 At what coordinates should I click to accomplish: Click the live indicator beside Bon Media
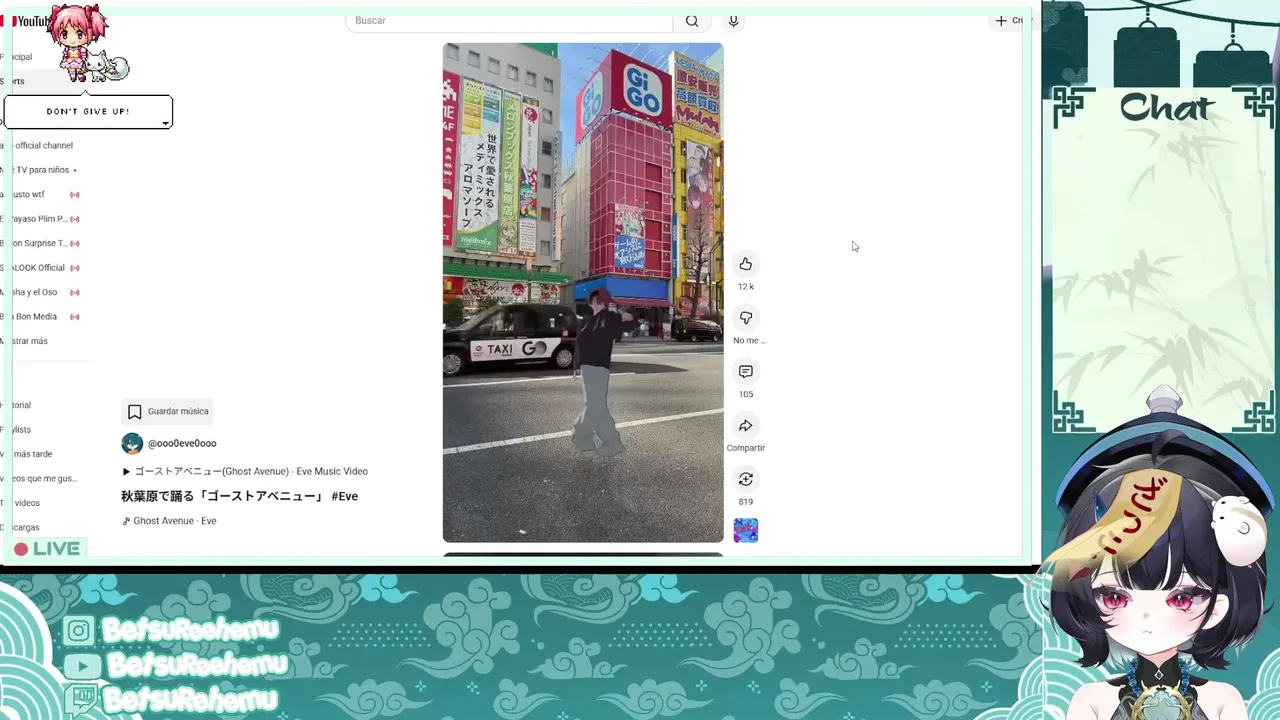tap(75, 317)
